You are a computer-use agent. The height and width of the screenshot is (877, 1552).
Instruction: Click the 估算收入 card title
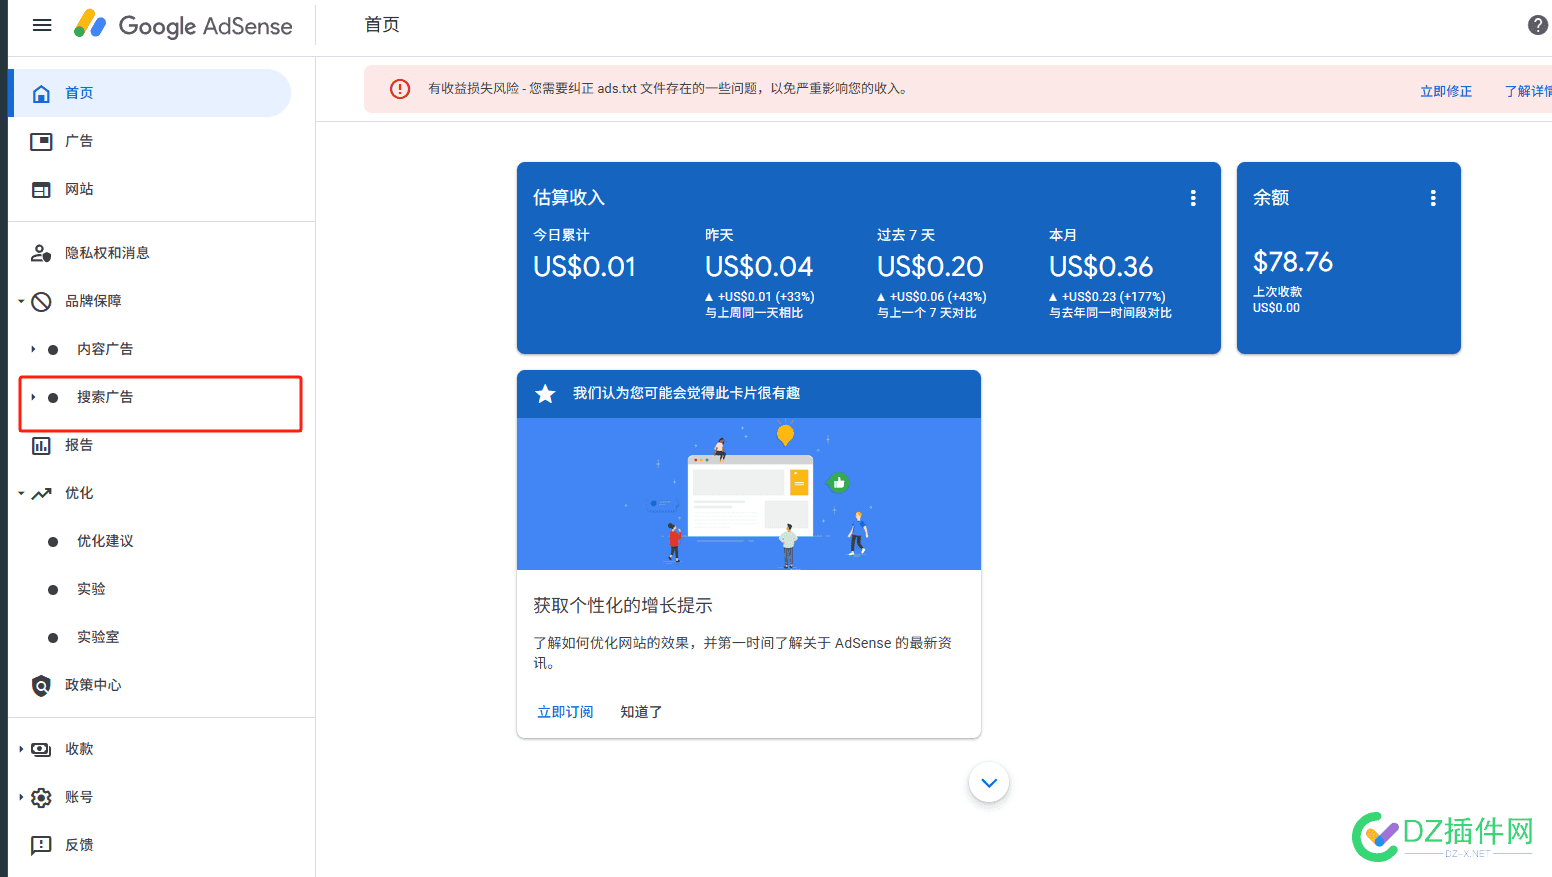click(x=569, y=198)
